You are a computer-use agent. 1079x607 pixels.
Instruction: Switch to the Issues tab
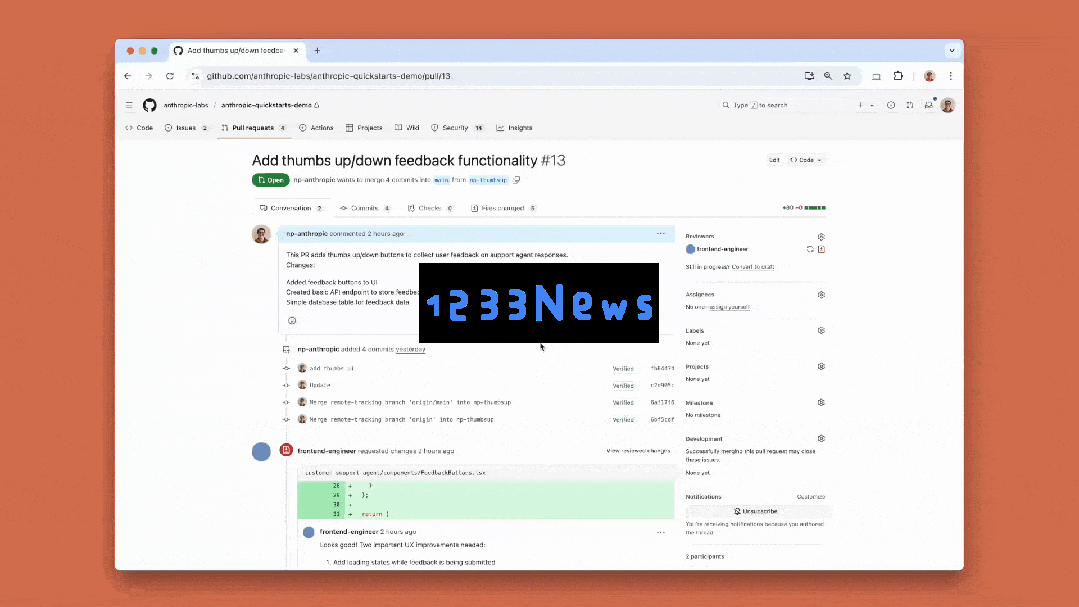click(186, 128)
